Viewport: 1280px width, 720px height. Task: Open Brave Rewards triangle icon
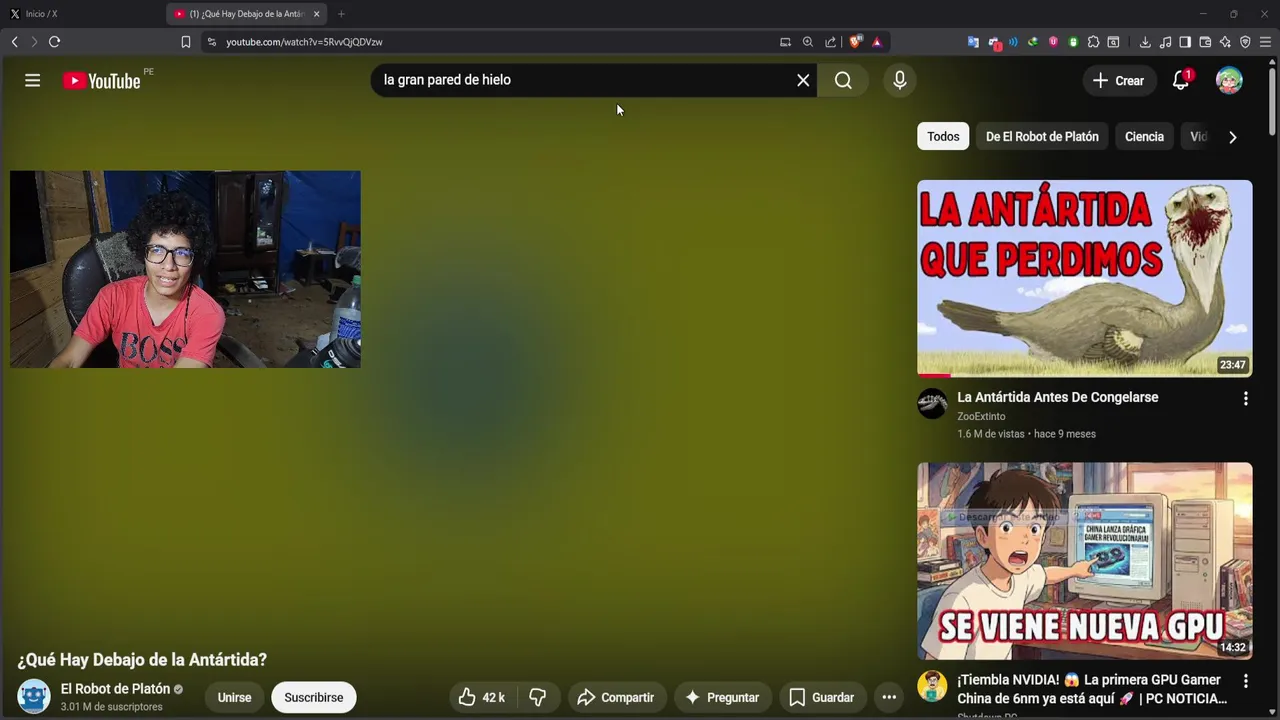tap(877, 42)
